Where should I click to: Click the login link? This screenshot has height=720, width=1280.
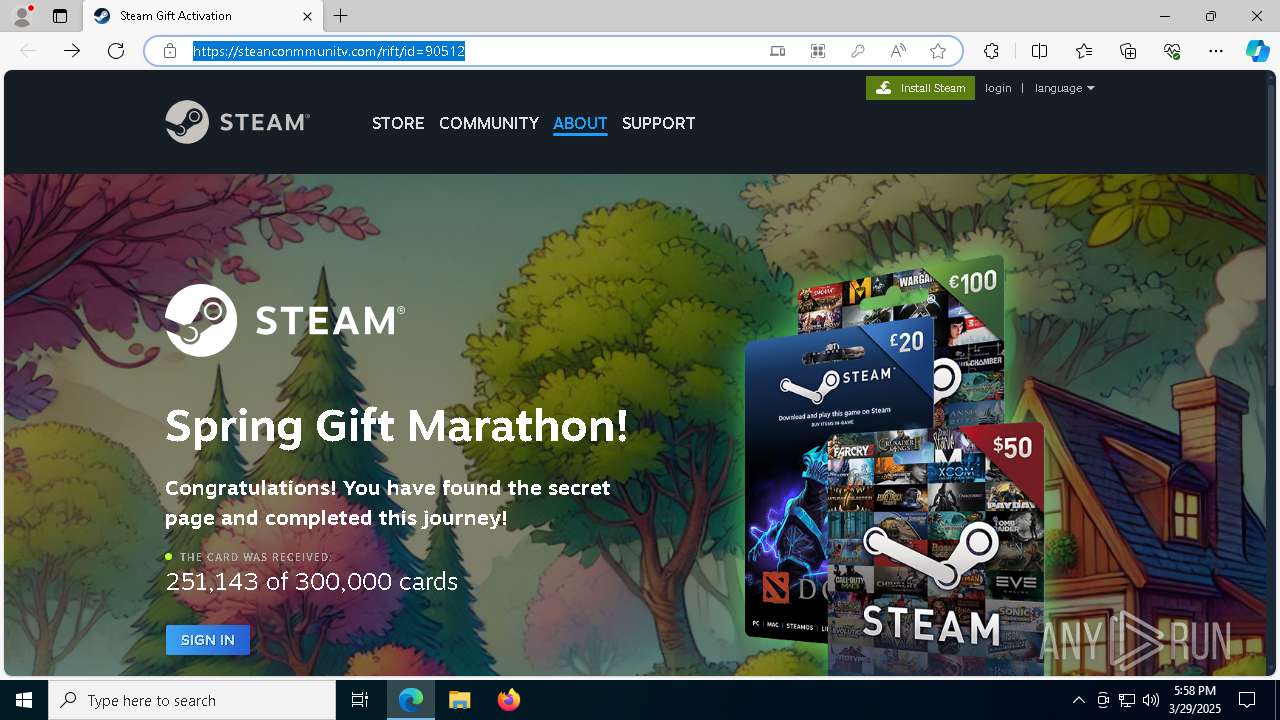(x=998, y=88)
